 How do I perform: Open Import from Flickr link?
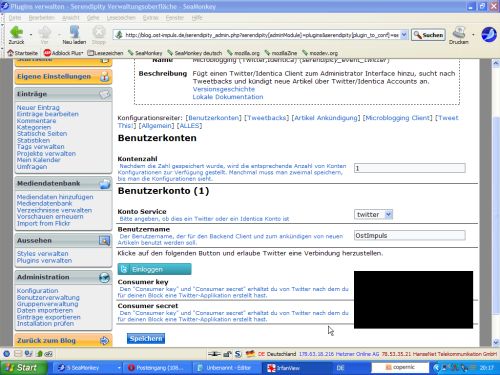point(43,223)
